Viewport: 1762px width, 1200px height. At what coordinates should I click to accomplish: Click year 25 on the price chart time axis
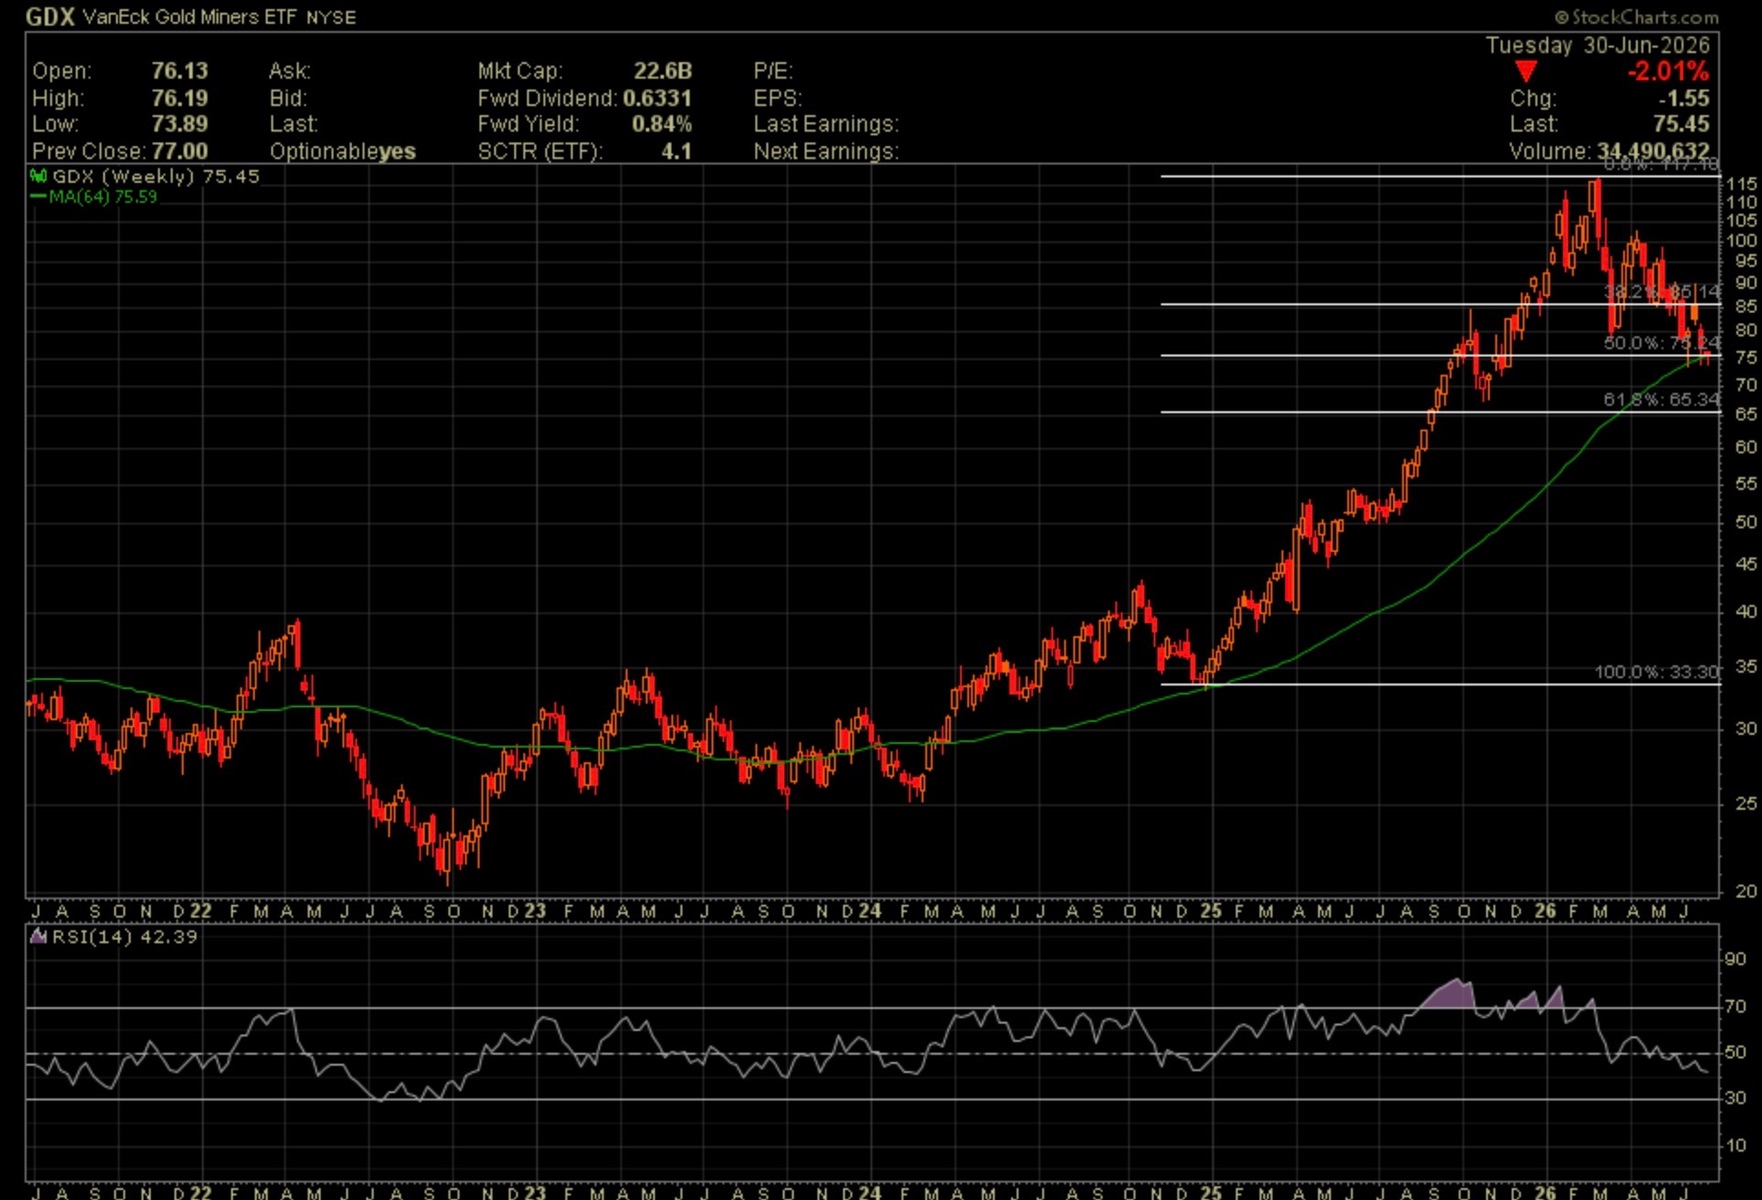[1211, 911]
